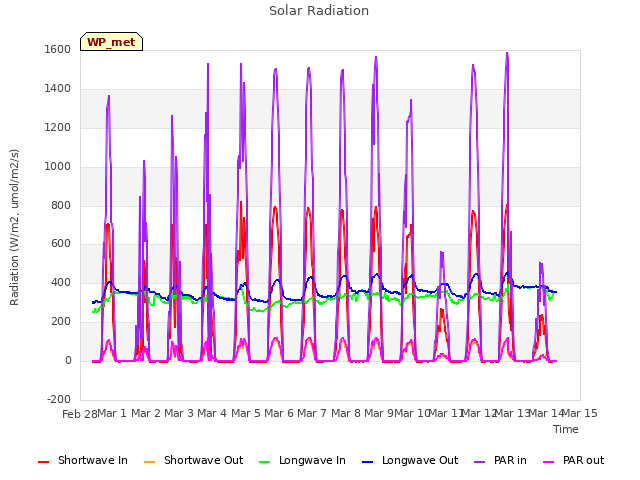Click the Mar 7 x-axis label
Viewport: 640px width, 480px height.
tap(312, 413)
